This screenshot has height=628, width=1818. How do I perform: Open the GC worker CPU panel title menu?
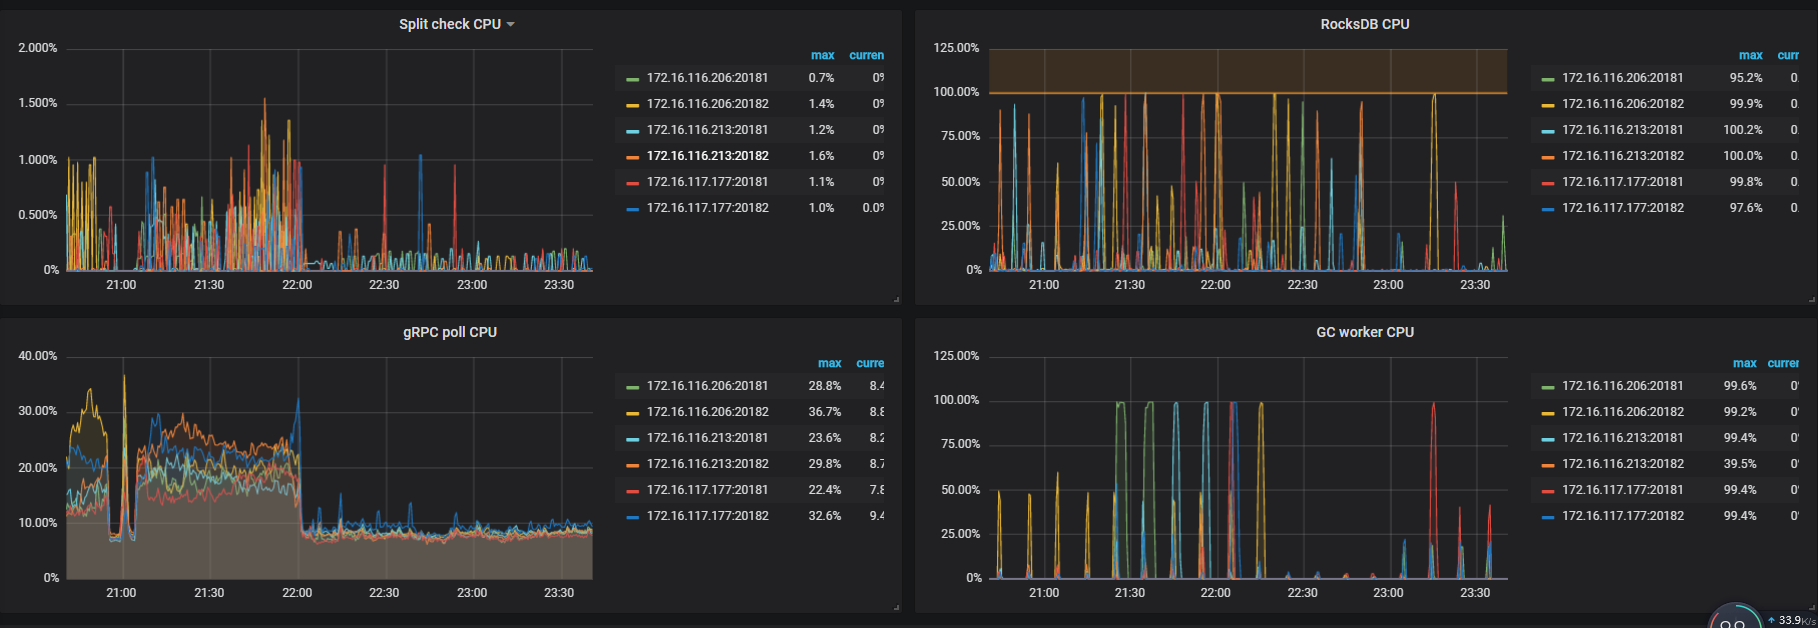[x=1364, y=332]
